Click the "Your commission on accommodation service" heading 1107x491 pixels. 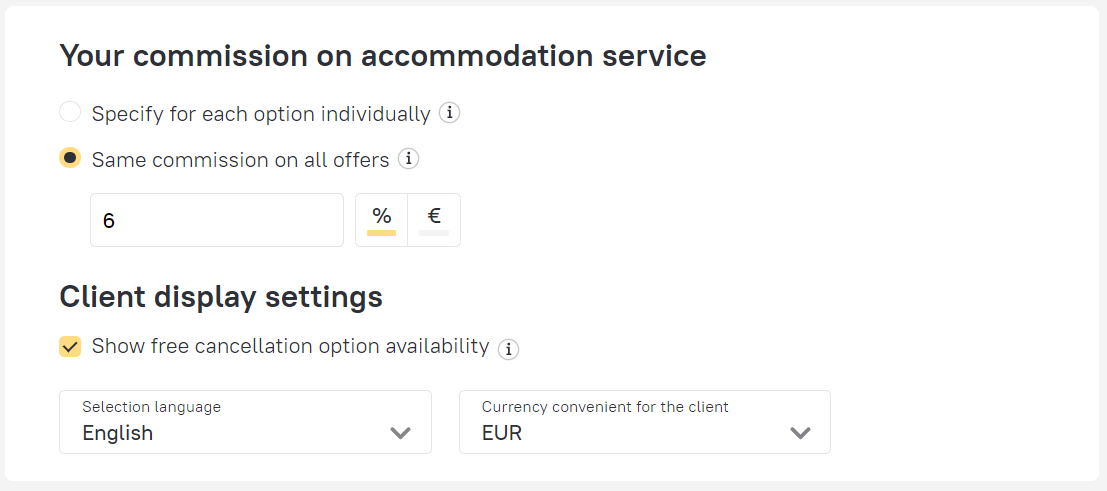tap(383, 56)
